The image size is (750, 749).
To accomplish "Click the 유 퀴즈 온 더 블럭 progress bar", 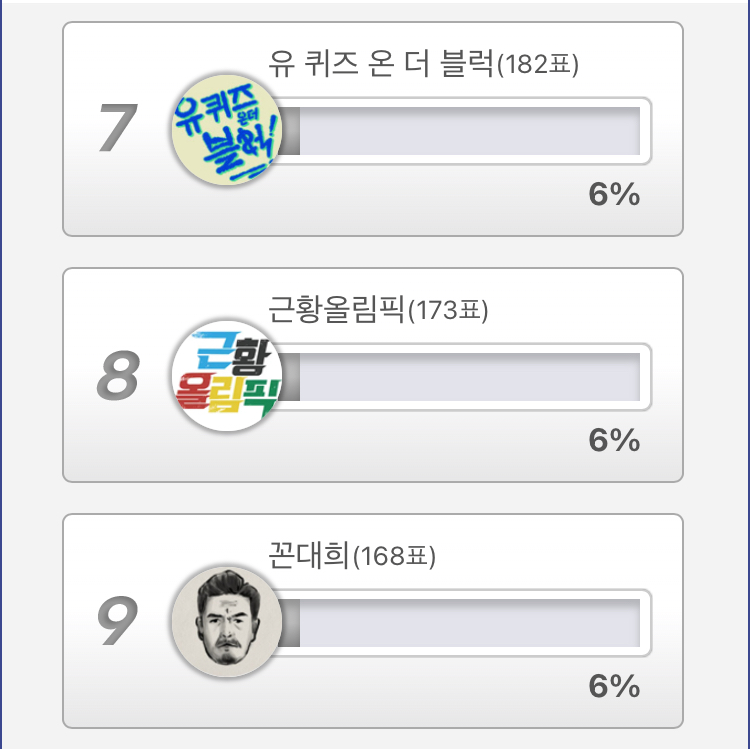I will click(x=470, y=131).
